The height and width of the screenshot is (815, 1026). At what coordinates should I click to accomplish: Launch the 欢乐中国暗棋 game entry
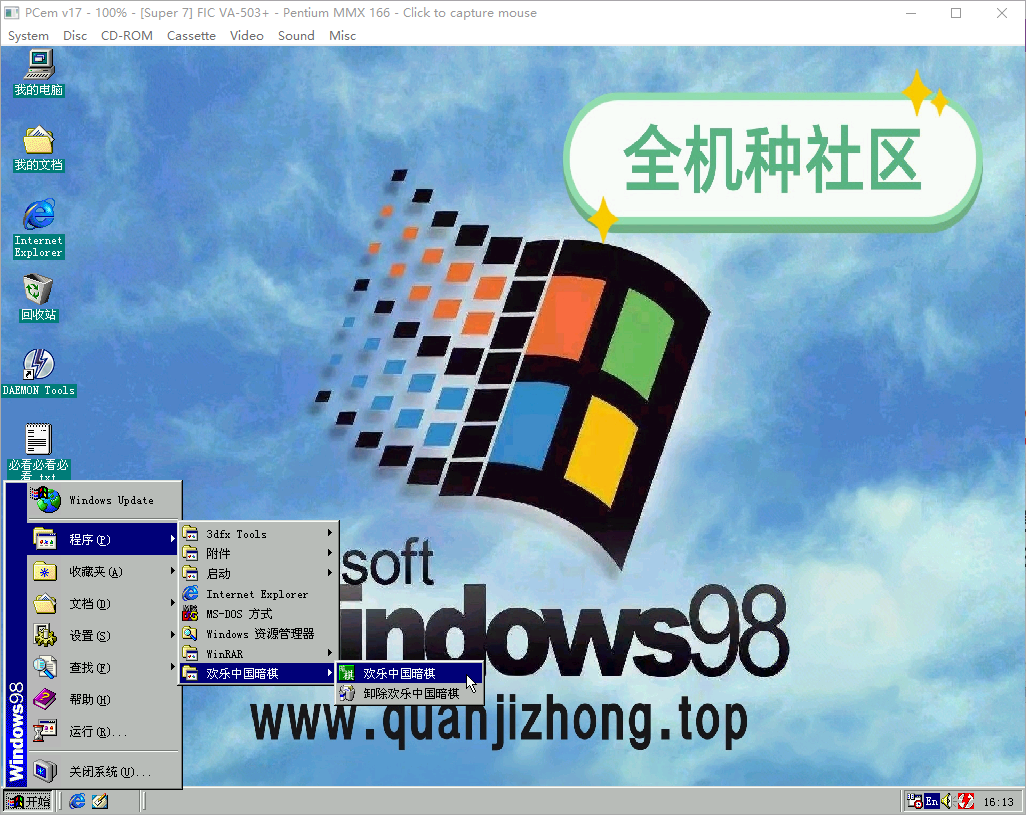410,673
